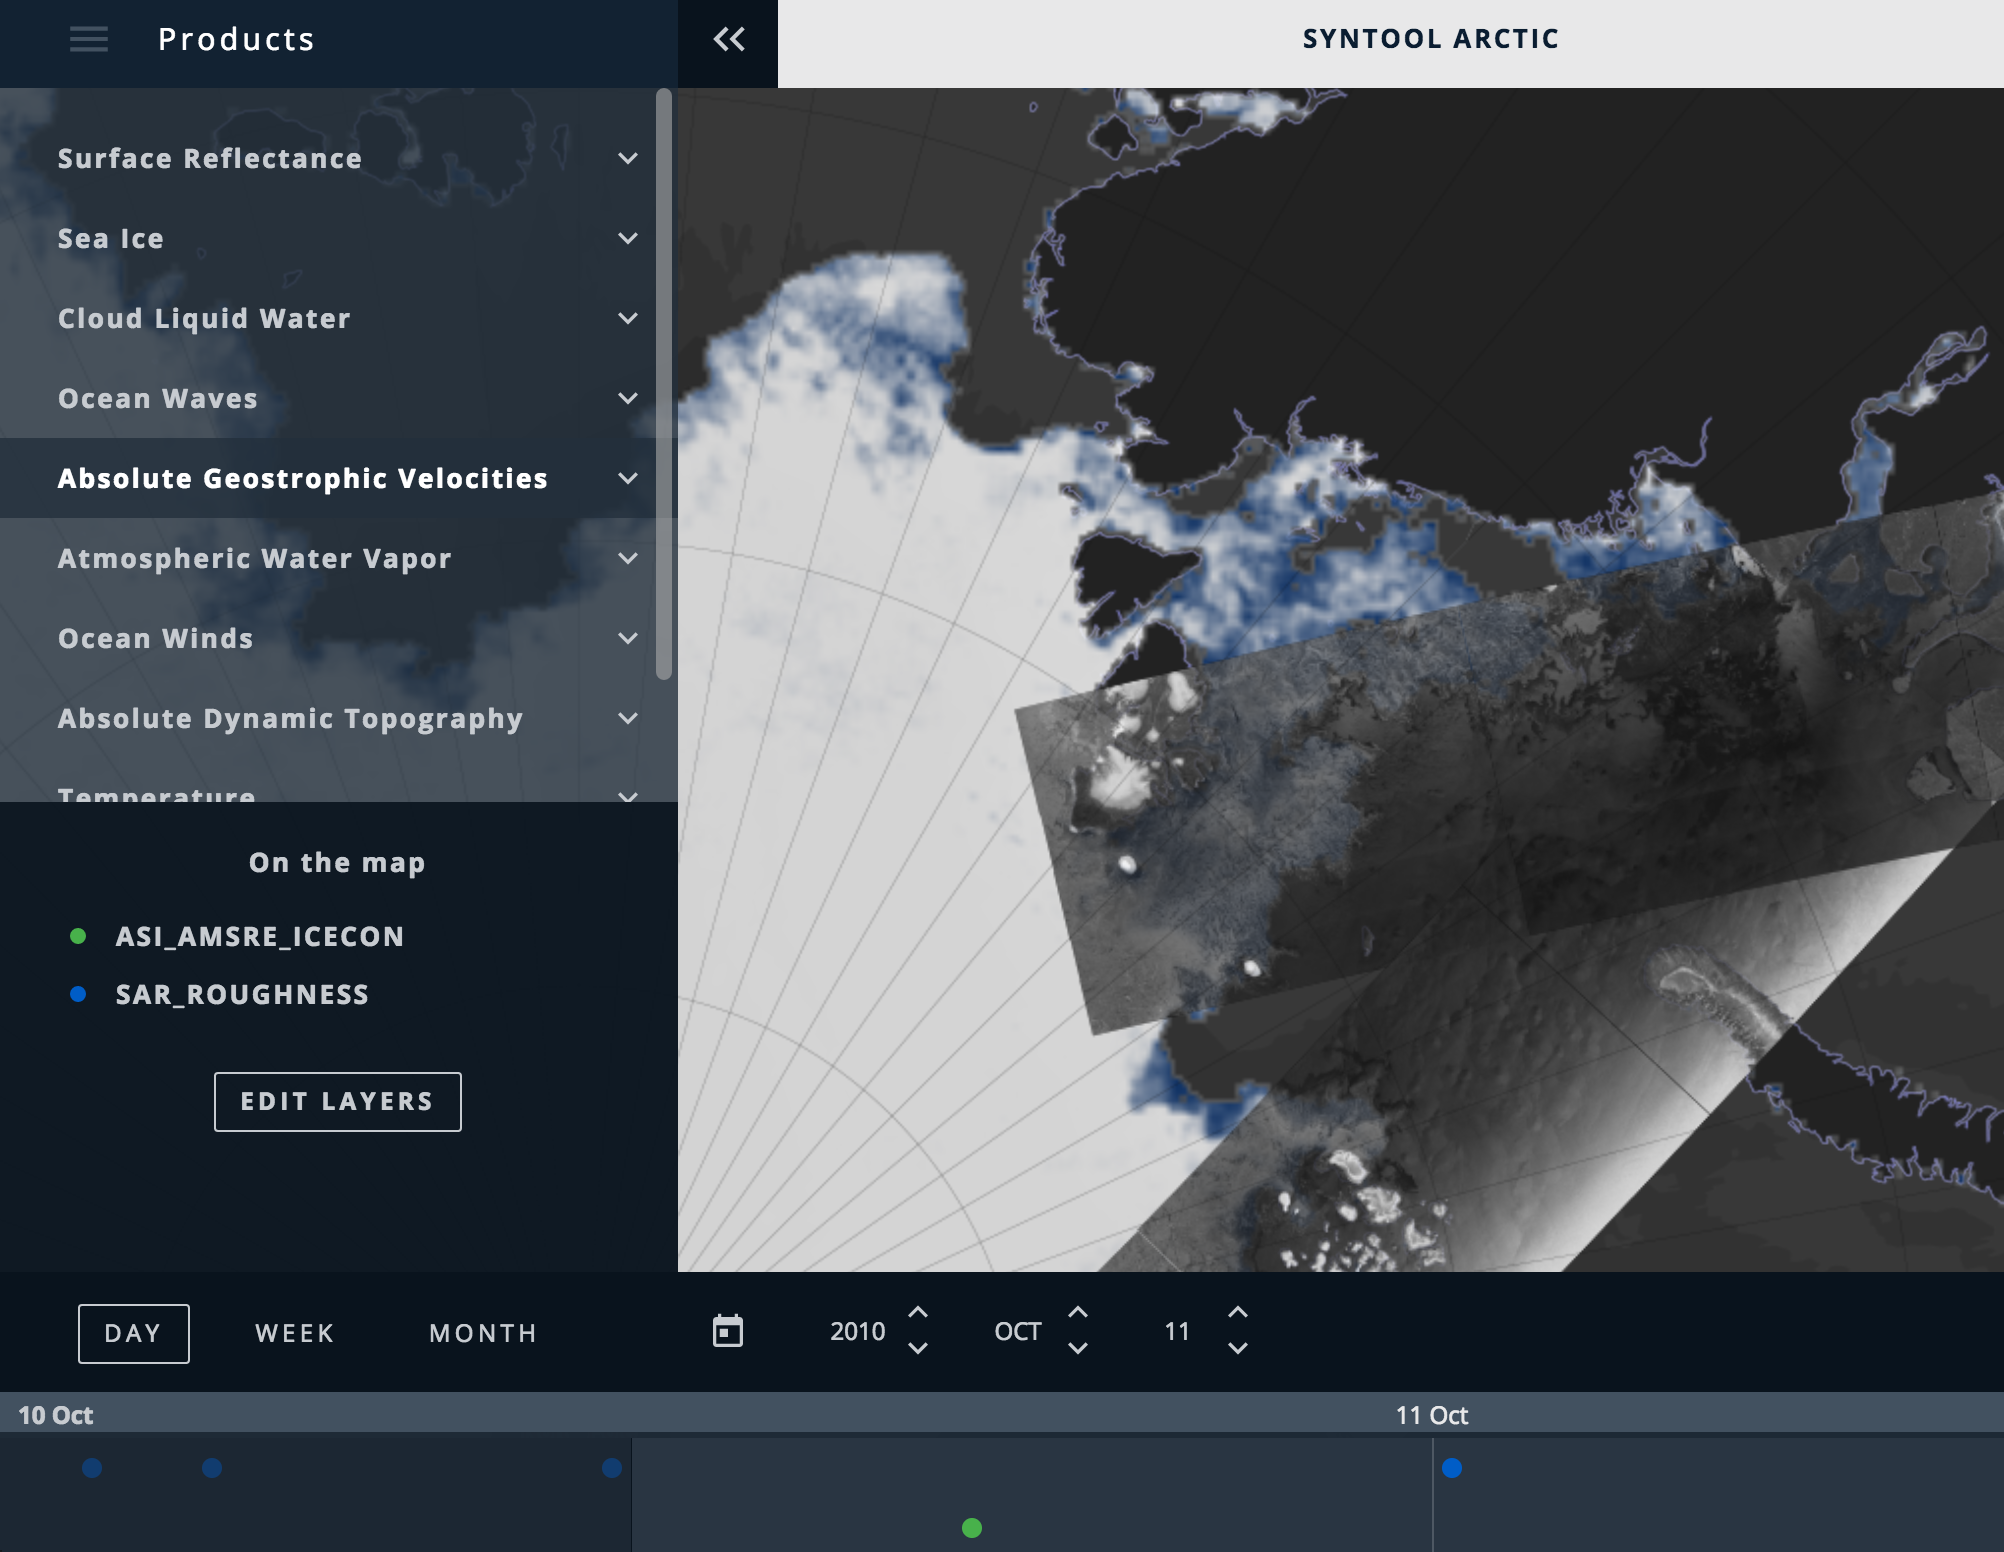Click second blue marker on 10 Oct

tap(212, 1468)
